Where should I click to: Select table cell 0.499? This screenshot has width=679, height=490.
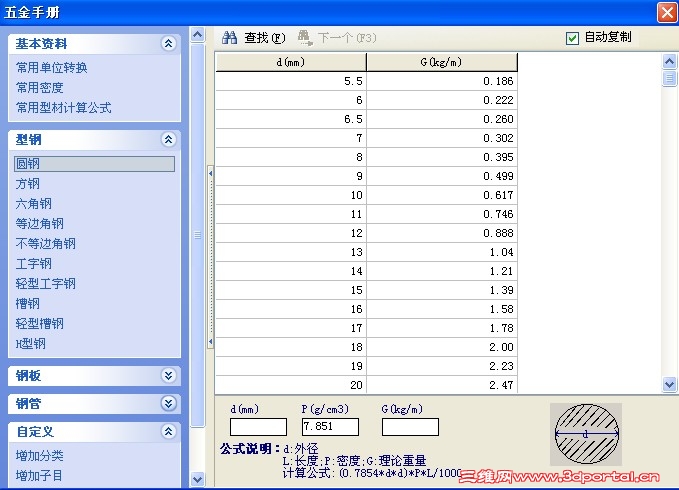[x=442, y=176]
